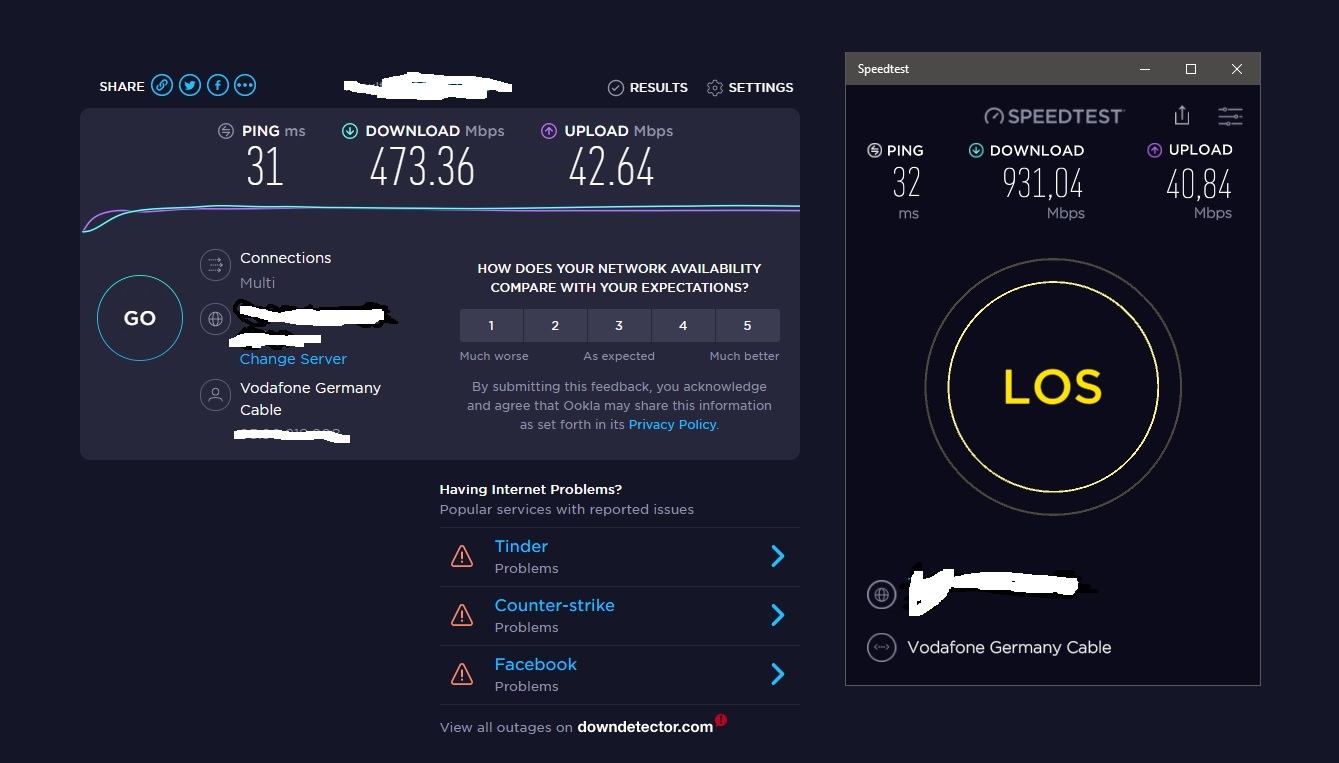Click the 40,84 upload value in app

[1198, 184]
